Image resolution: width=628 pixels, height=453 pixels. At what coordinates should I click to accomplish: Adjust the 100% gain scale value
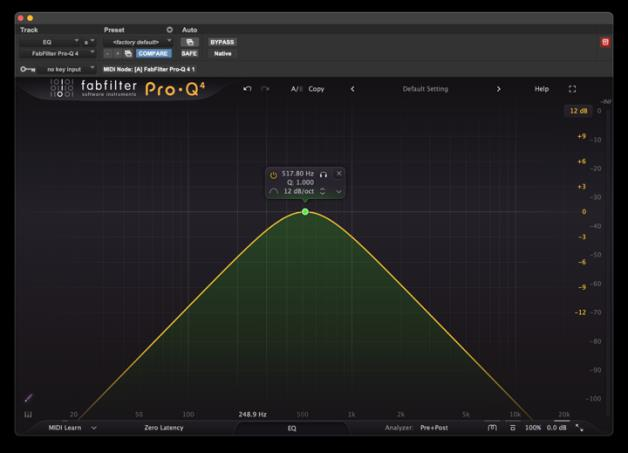533,428
